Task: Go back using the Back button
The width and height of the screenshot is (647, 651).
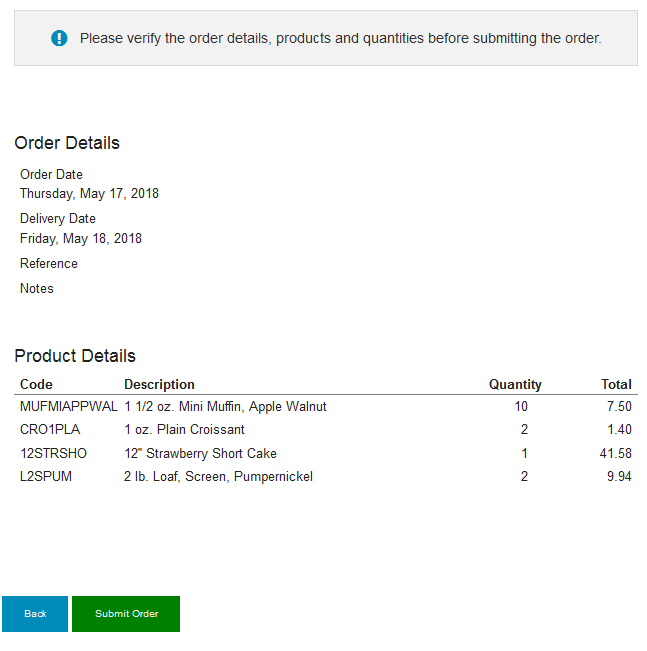Action: coord(35,614)
